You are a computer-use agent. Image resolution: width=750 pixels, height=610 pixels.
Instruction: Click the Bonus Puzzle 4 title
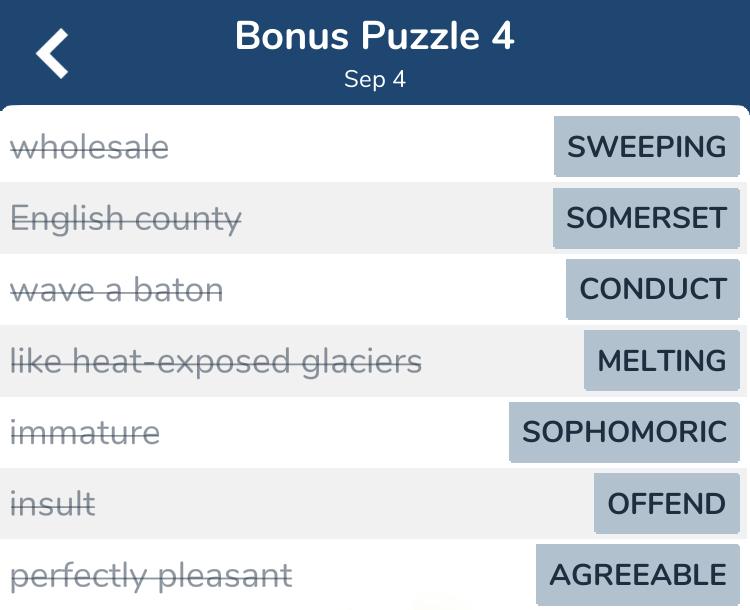[x=375, y=36]
